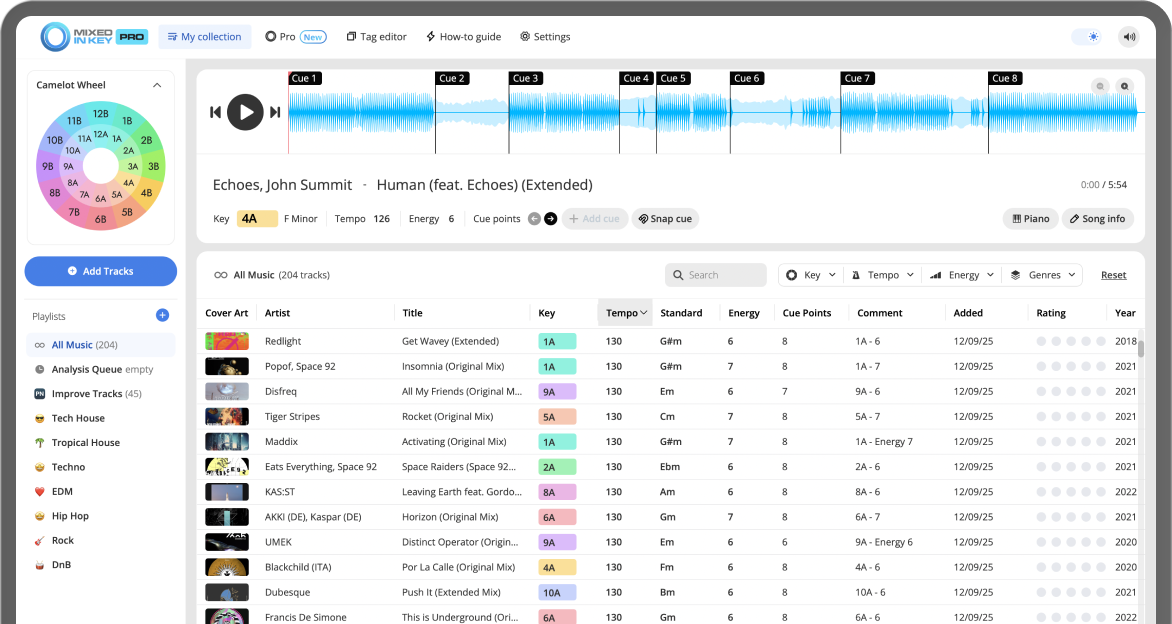Screen dimensions: 1172x624
Task: Play the loaded track
Action: point(245,112)
